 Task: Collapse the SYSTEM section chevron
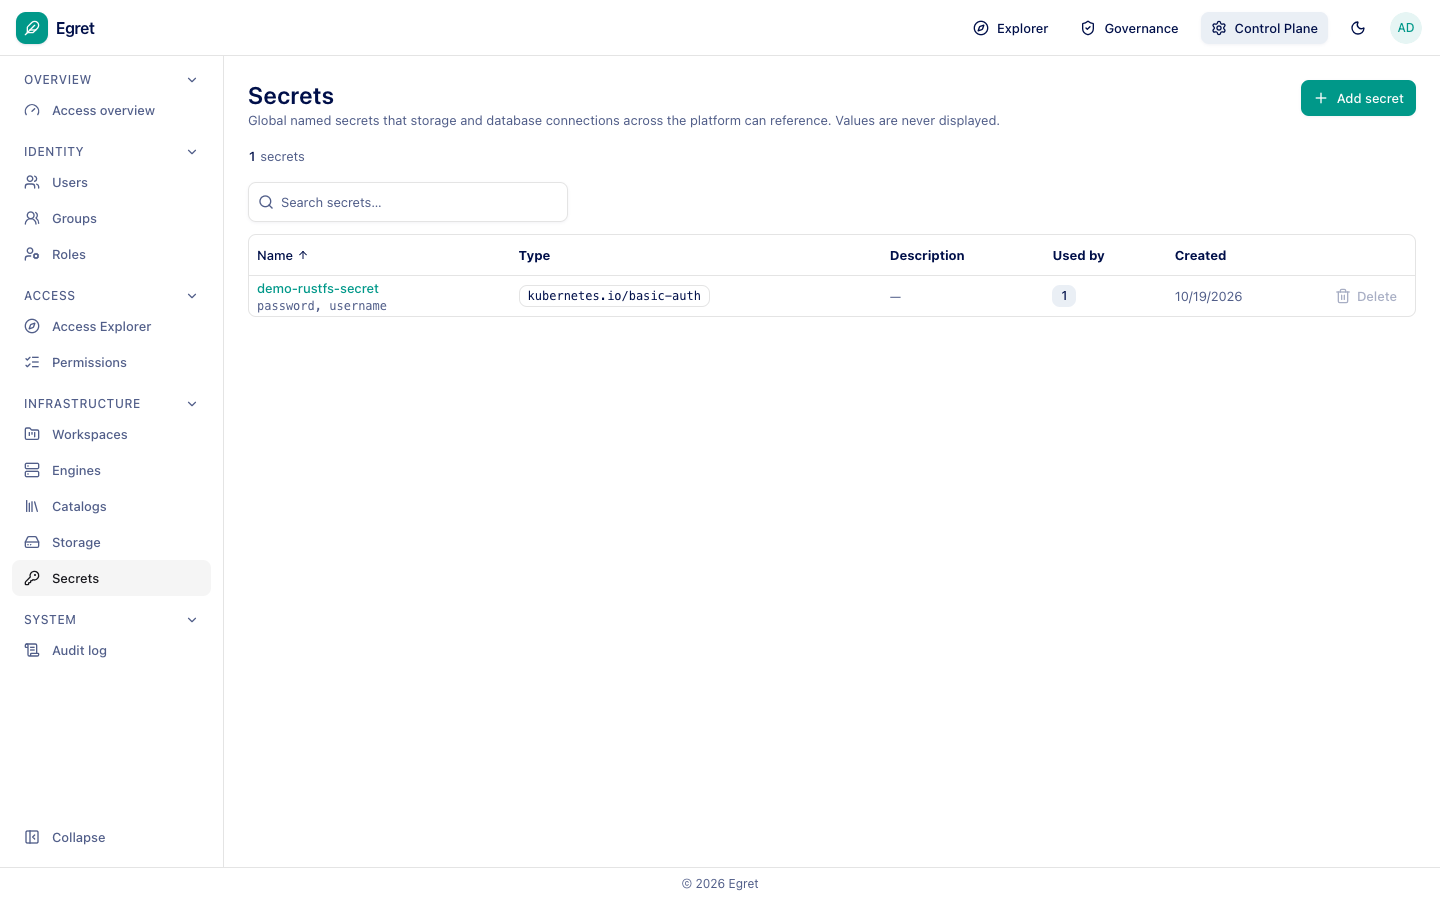[x=192, y=620]
